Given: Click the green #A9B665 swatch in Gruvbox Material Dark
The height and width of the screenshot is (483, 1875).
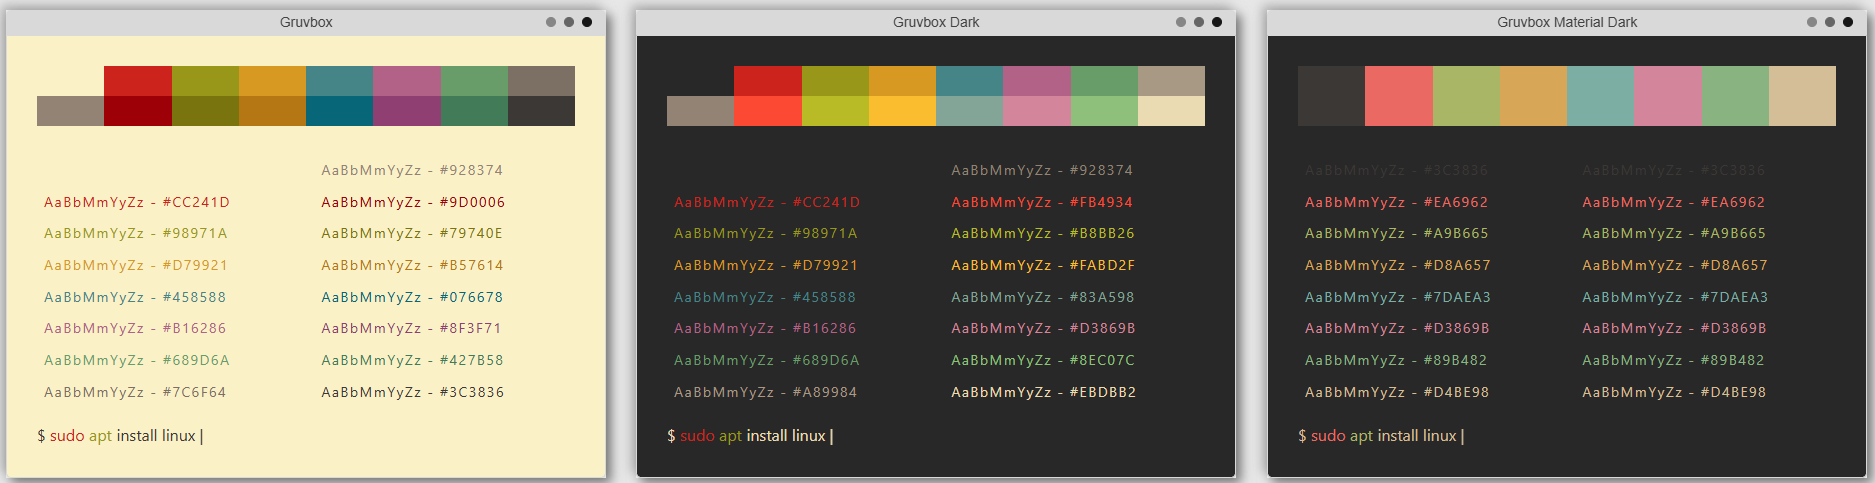Looking at the screenshot, I should [1466, 96].
